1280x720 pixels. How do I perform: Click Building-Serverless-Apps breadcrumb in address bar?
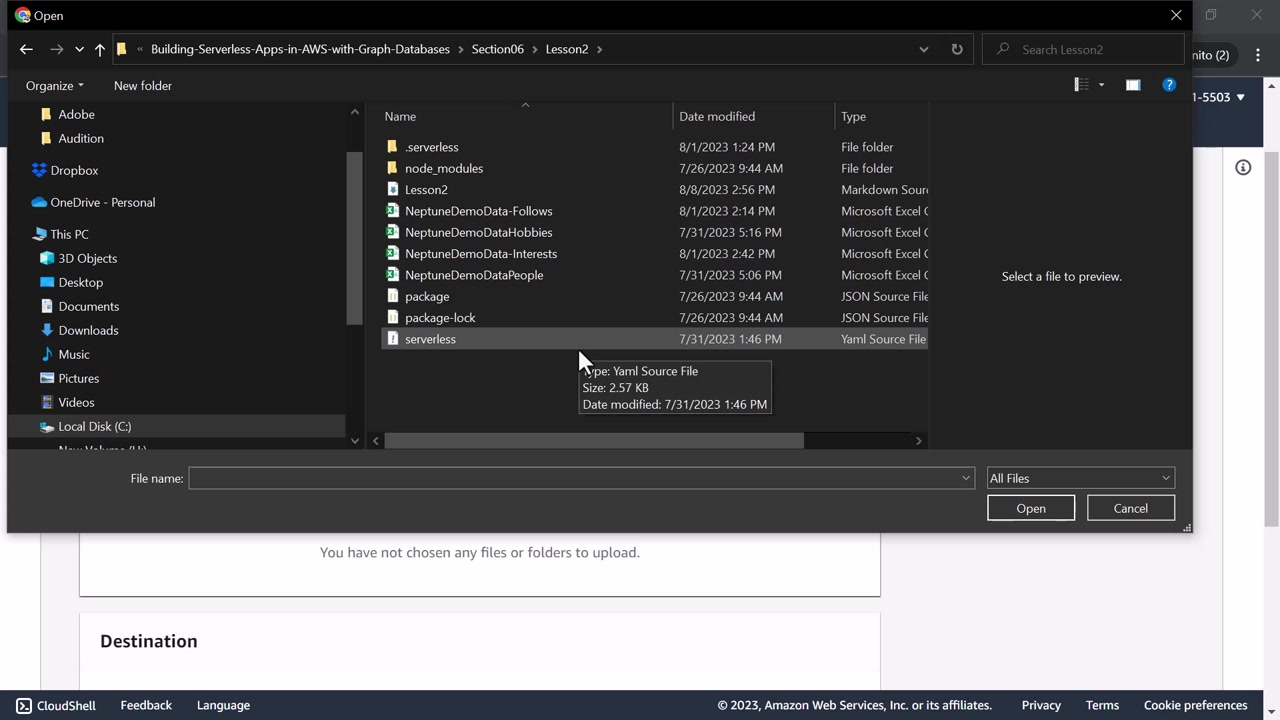[x=300, y=49]
